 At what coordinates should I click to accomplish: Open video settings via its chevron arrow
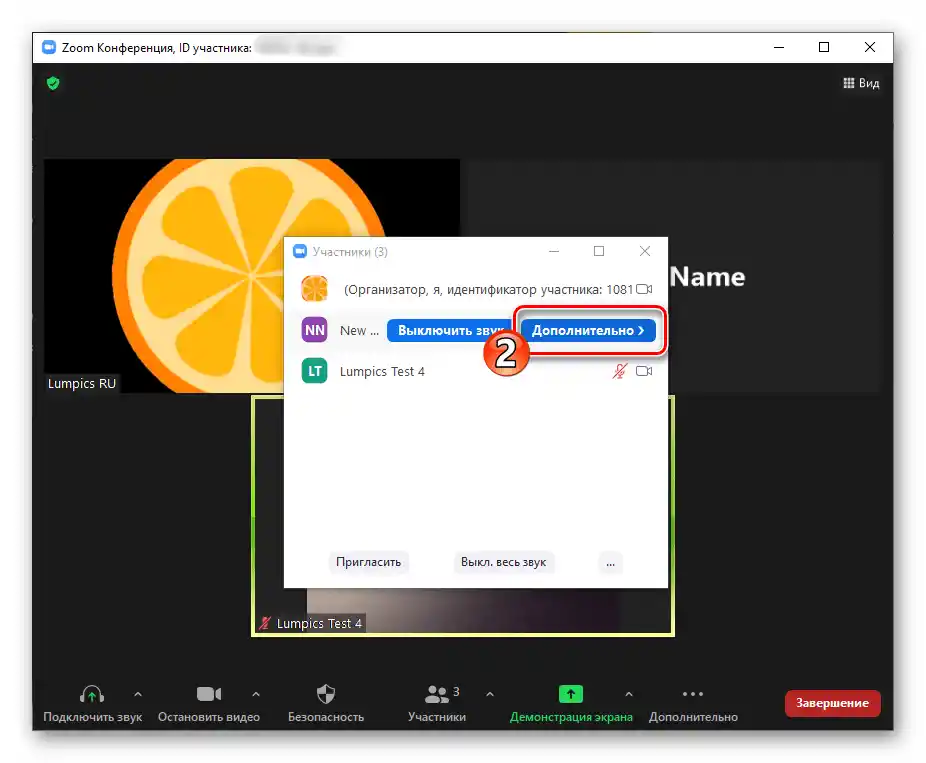click(256, 692)
